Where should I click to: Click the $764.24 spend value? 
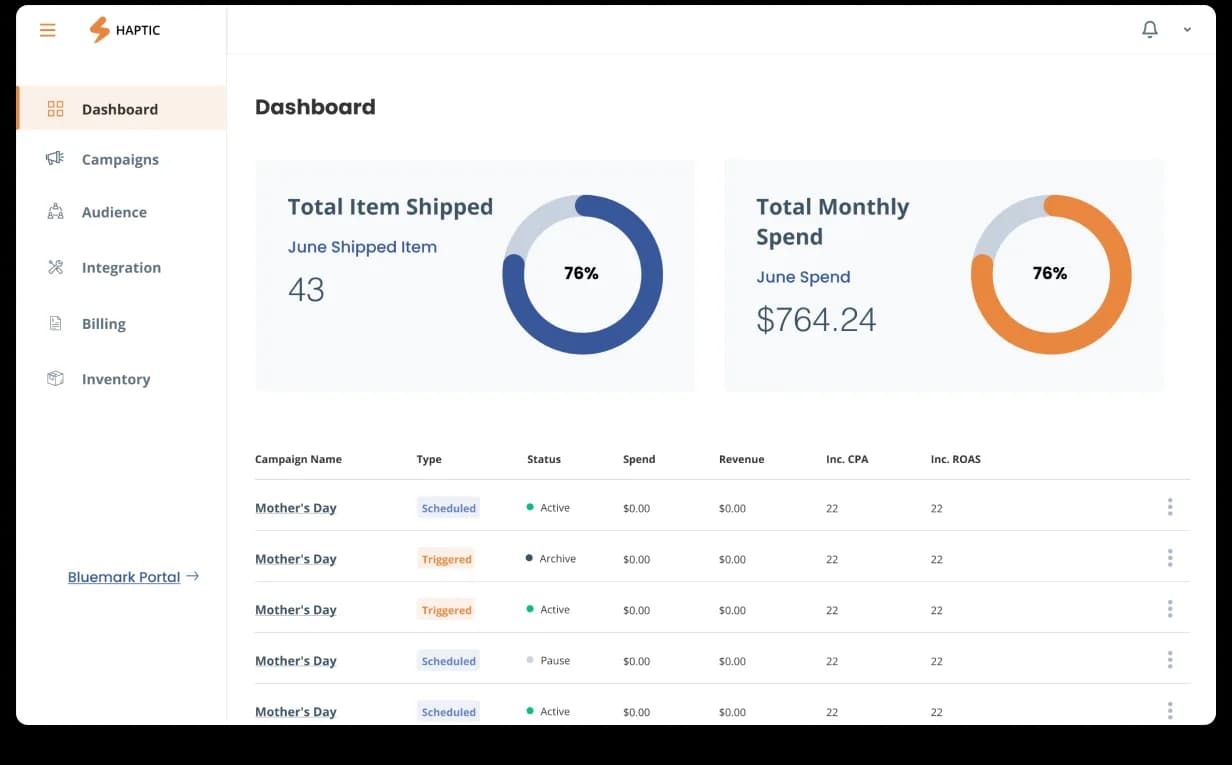click(816, 319)
